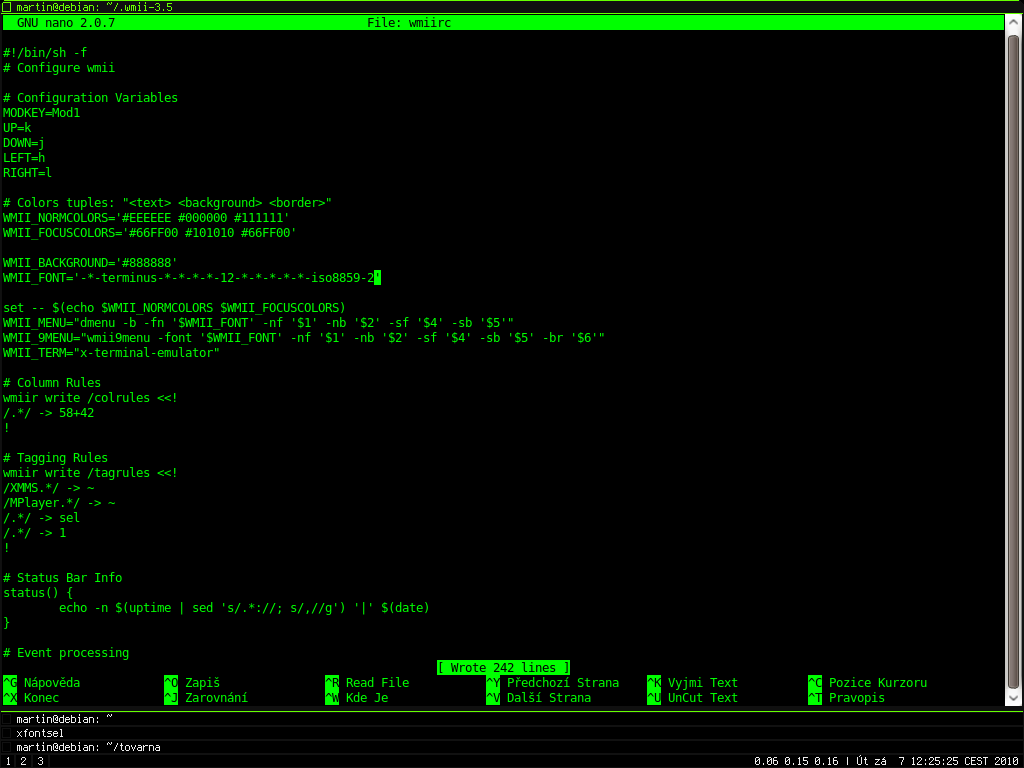Click the ^J Zarovnání shortcut label
This screenshot has height=768, width=1024.
point(206,698)
